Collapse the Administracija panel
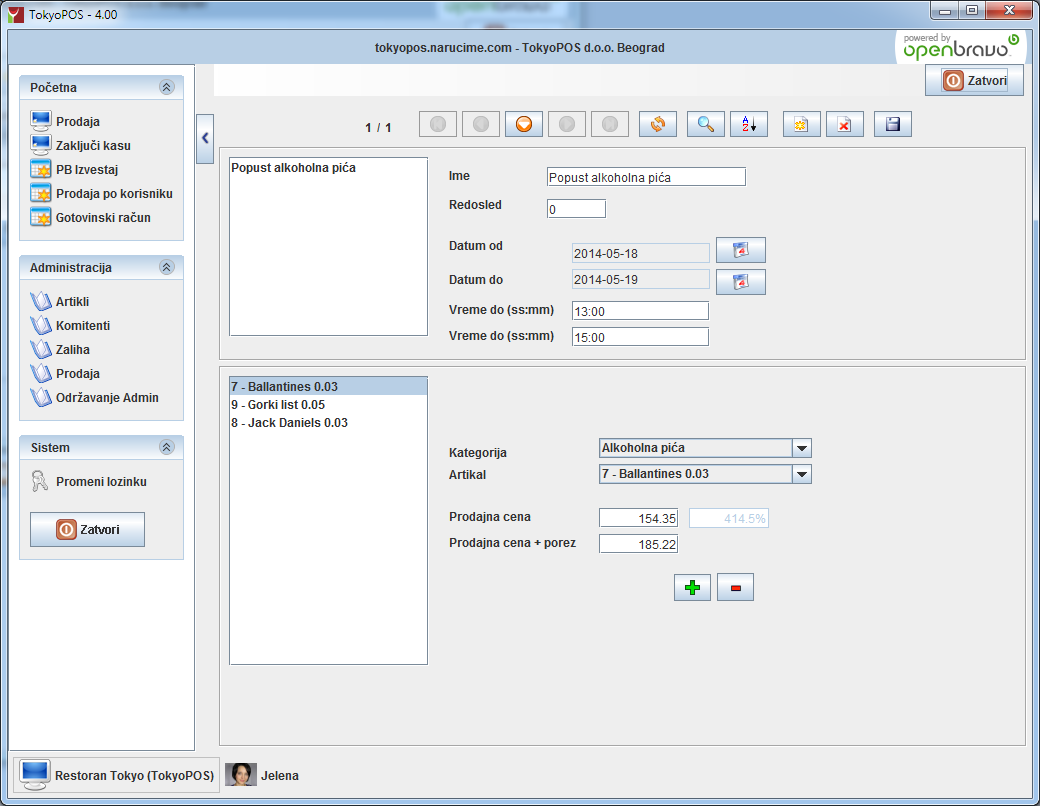Image resolution: width=1040 pixels, height=806 pixels. [x=166, y=267]
